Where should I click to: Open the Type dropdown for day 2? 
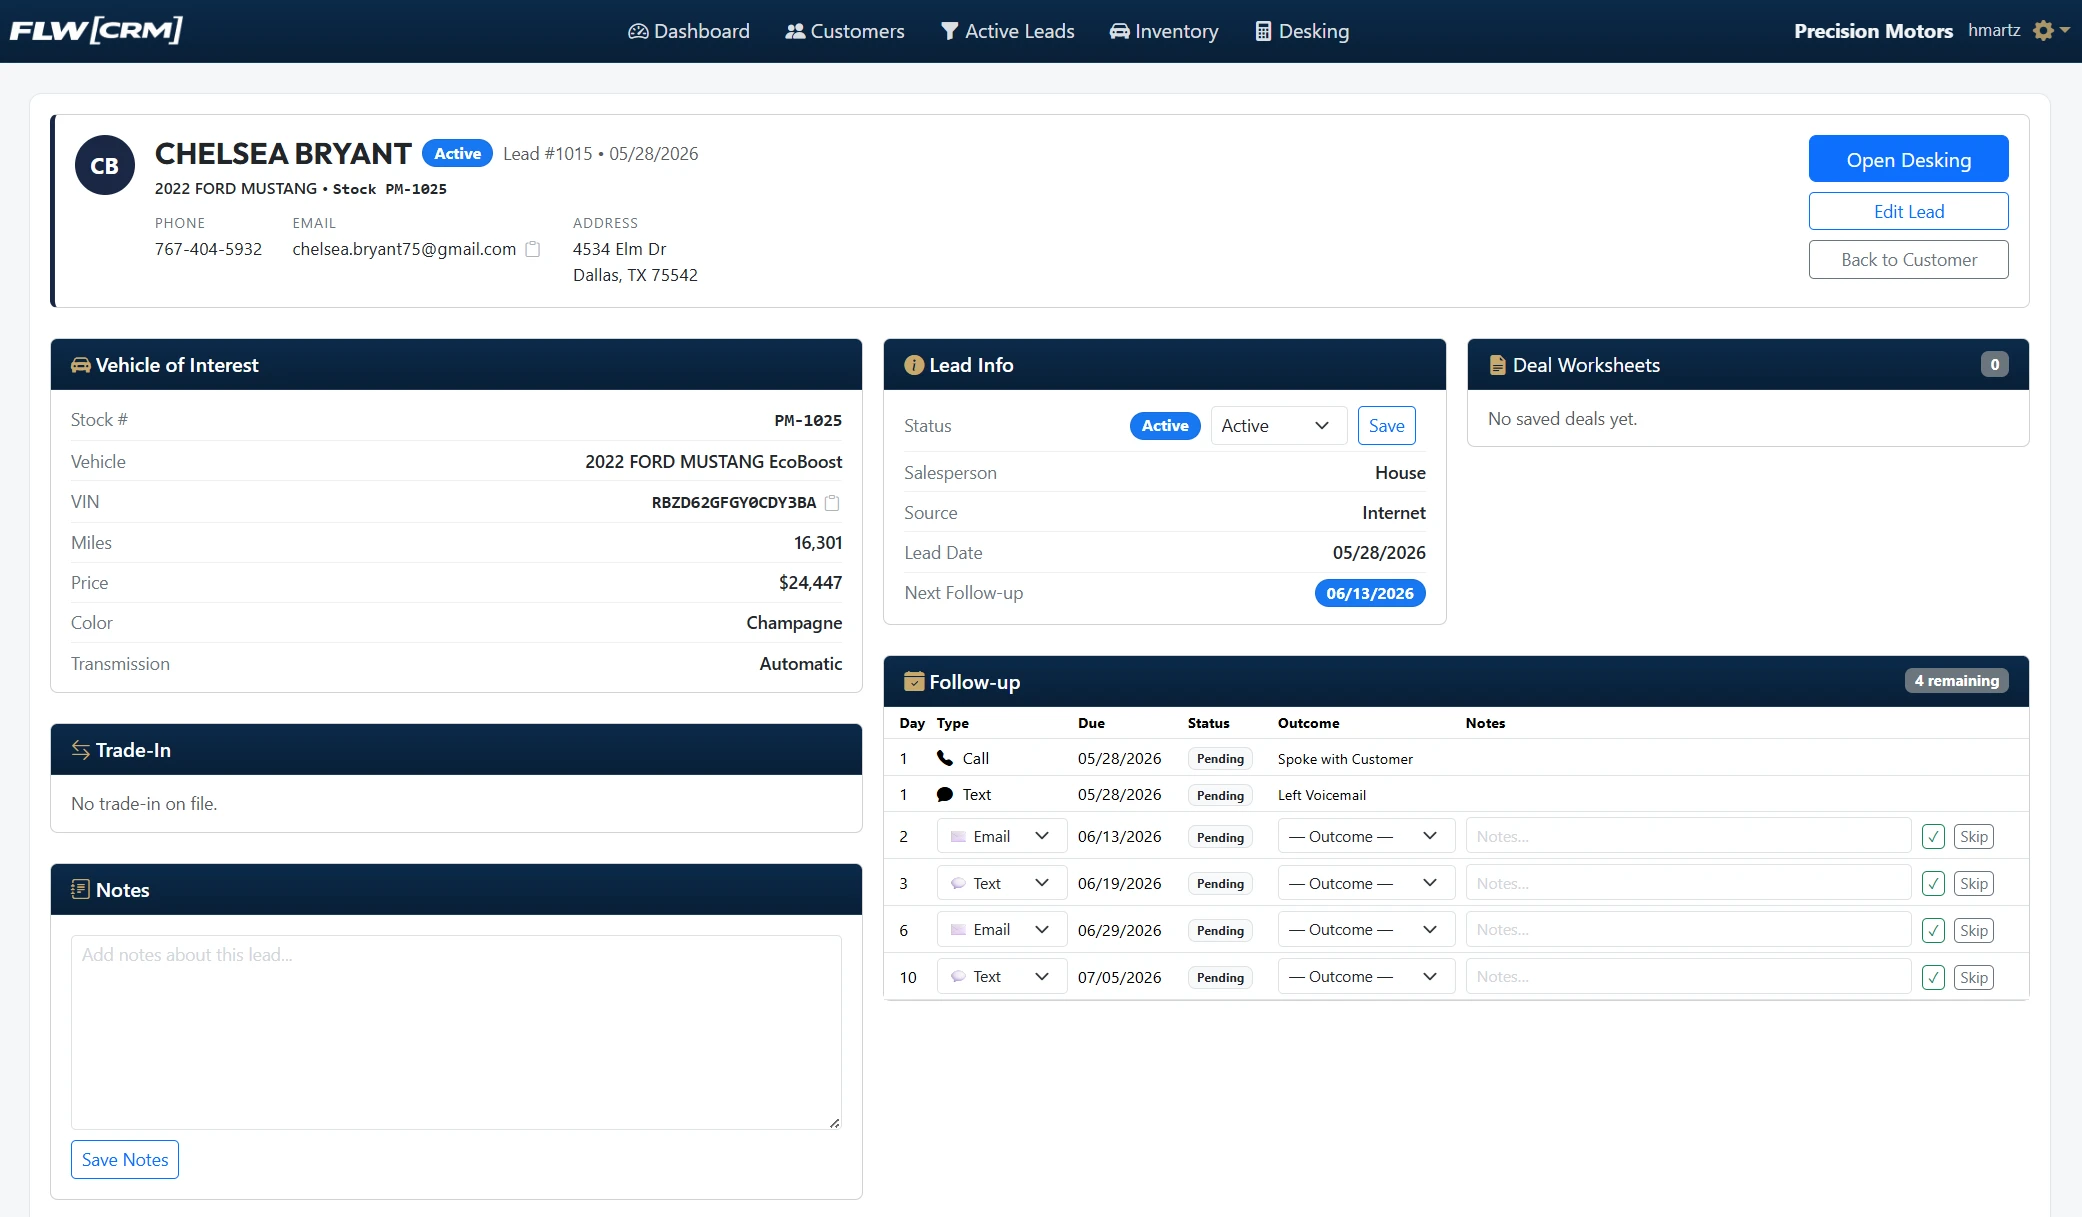pyautogui.click(x=1002, y=836)
